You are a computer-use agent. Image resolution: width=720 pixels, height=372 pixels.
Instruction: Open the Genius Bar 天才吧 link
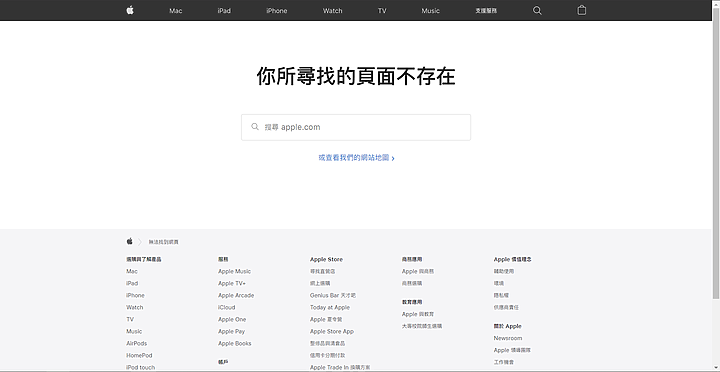pyautogui.click(x=333, y=295)
